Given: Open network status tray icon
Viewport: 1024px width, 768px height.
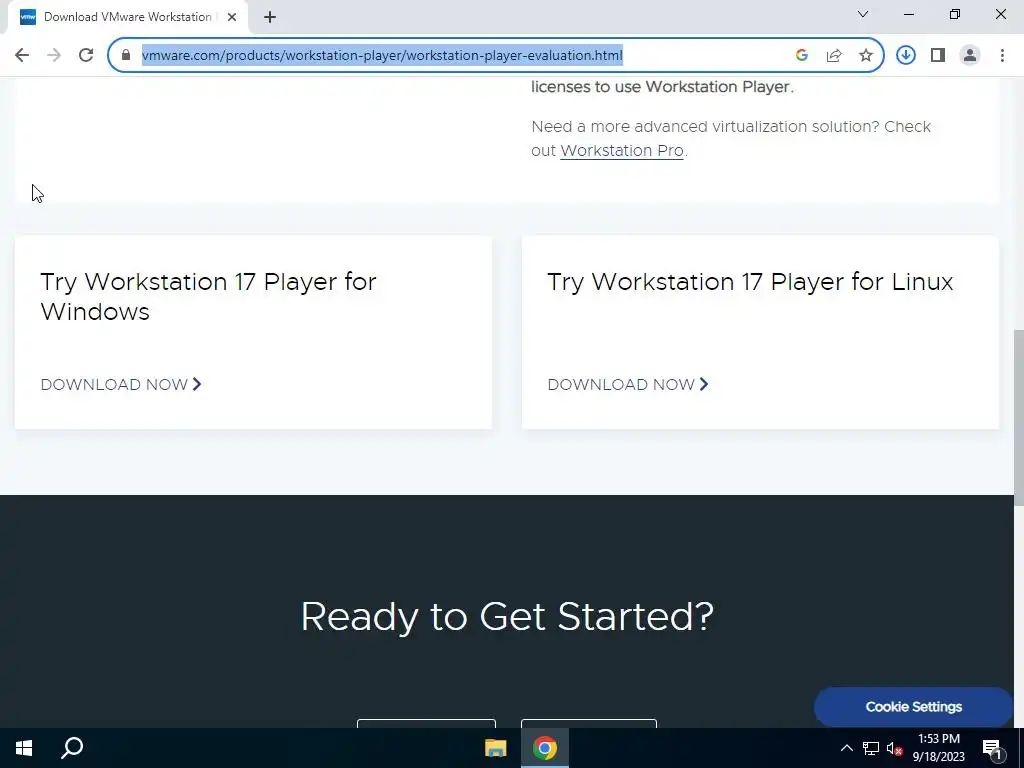Looking at the screenshot, I should click(x=871, y=748).
